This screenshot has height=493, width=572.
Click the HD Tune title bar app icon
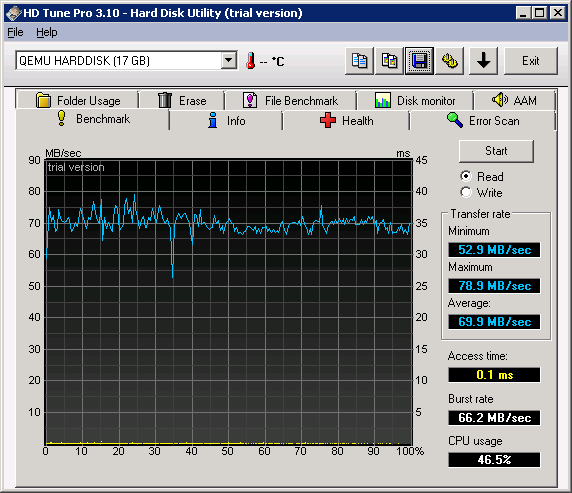tap(13, 13)
